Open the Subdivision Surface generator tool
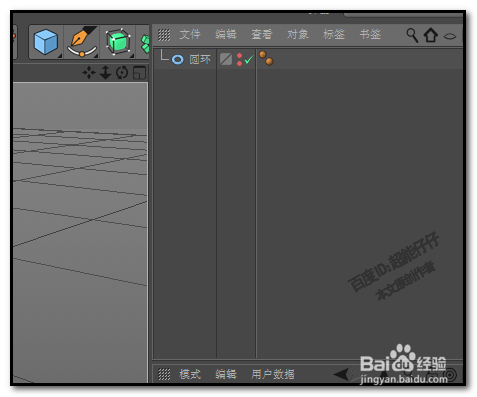The width and height of the screenshot is (477, 397). click(x=118, y=42)
